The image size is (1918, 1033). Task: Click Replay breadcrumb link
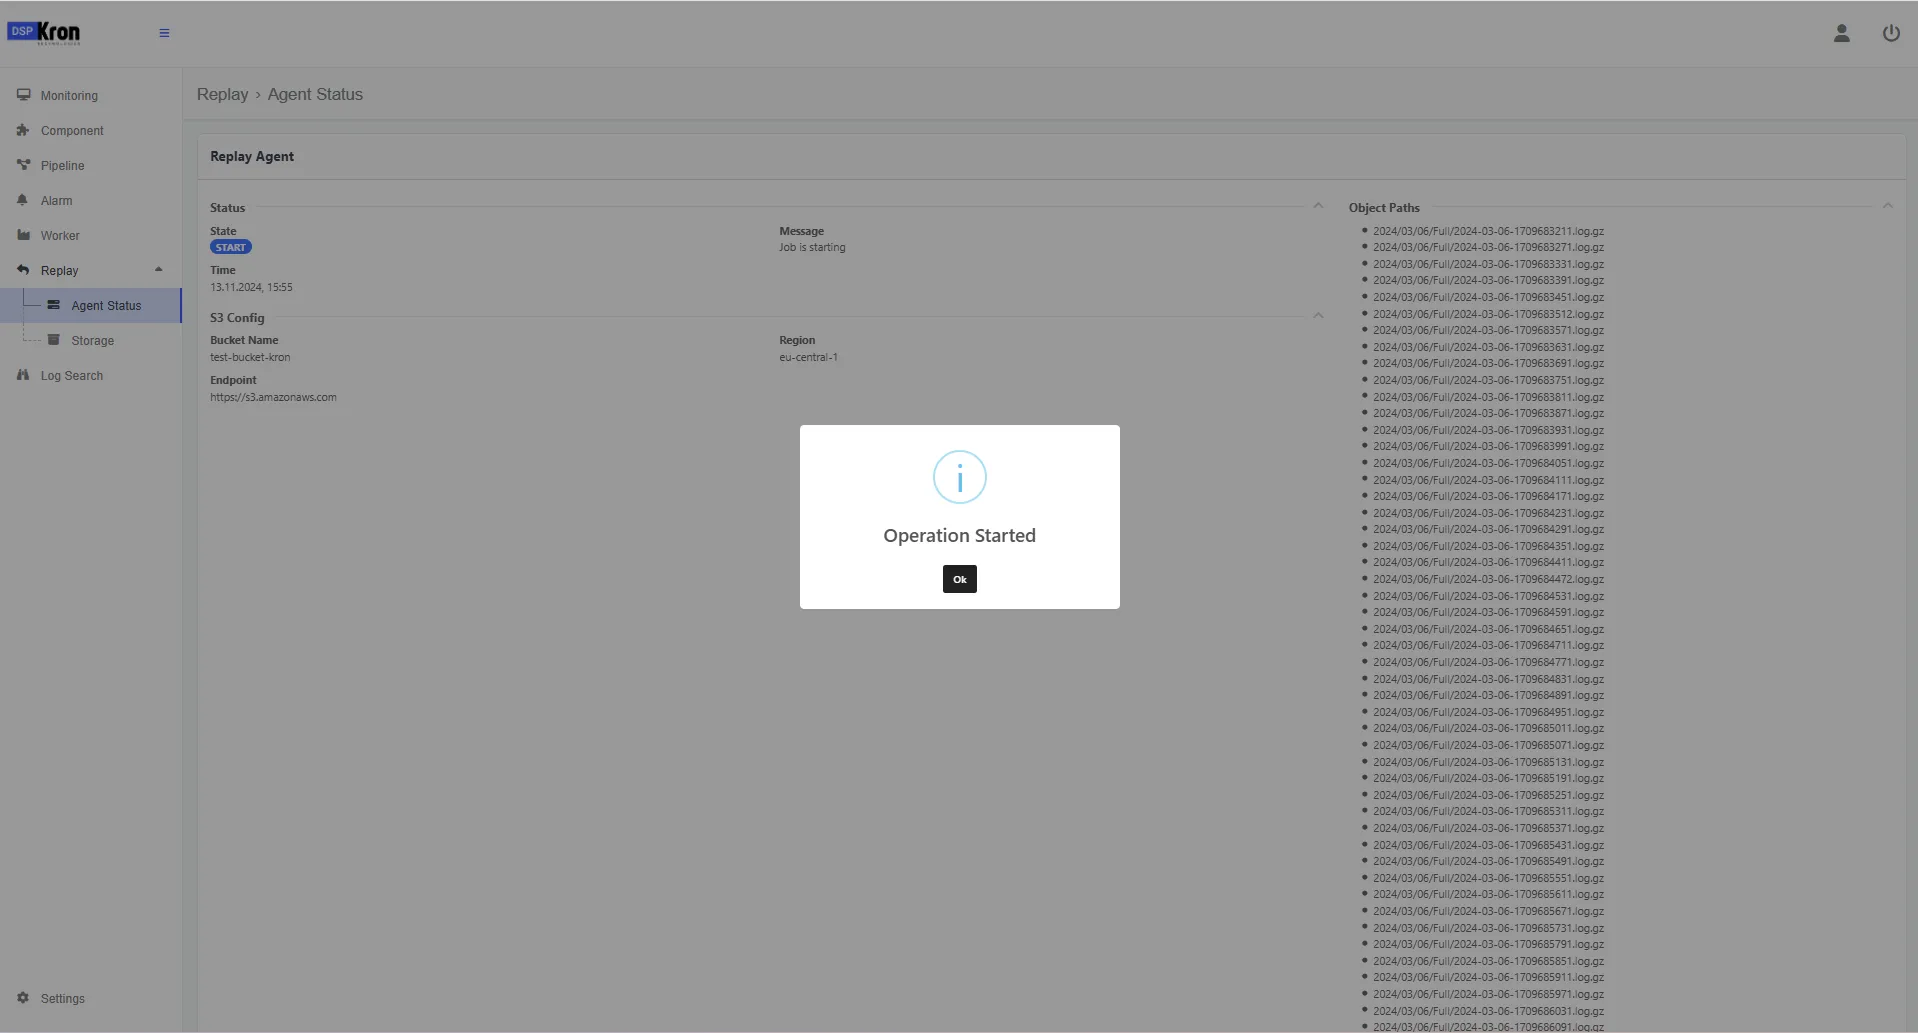coord(222,94)
